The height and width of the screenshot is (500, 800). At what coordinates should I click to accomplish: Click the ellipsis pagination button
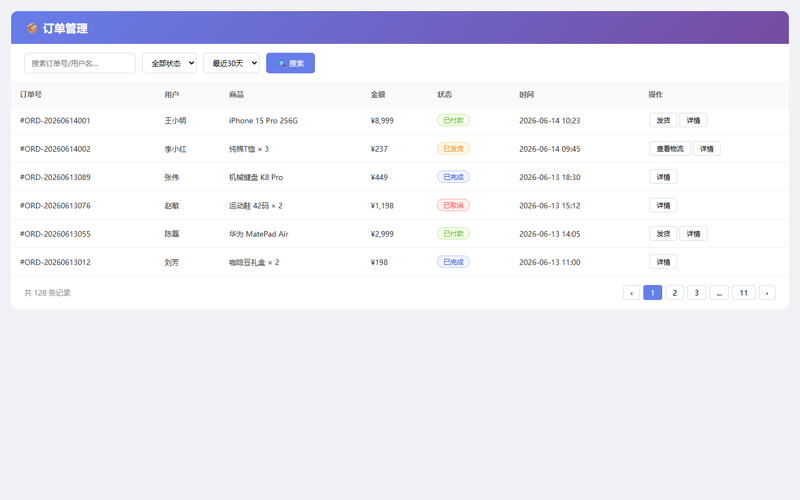tap(719, 293)
